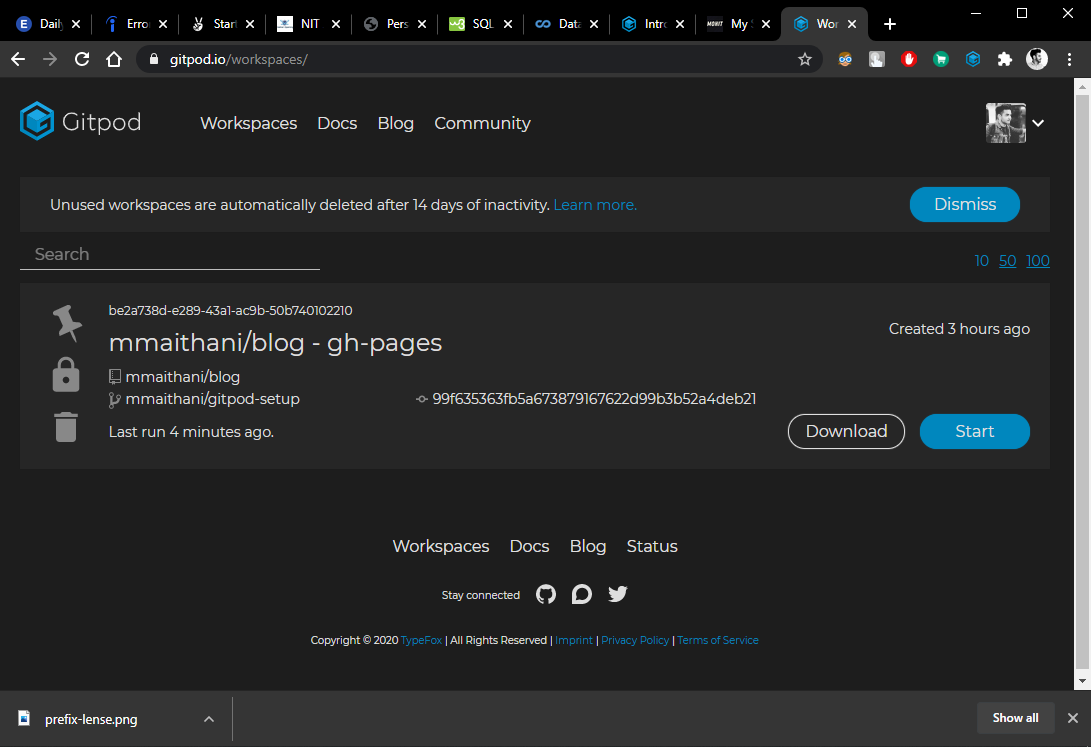1091x747 pixels.
Task: Open Community in the header navigation
Action: point(482,123)
